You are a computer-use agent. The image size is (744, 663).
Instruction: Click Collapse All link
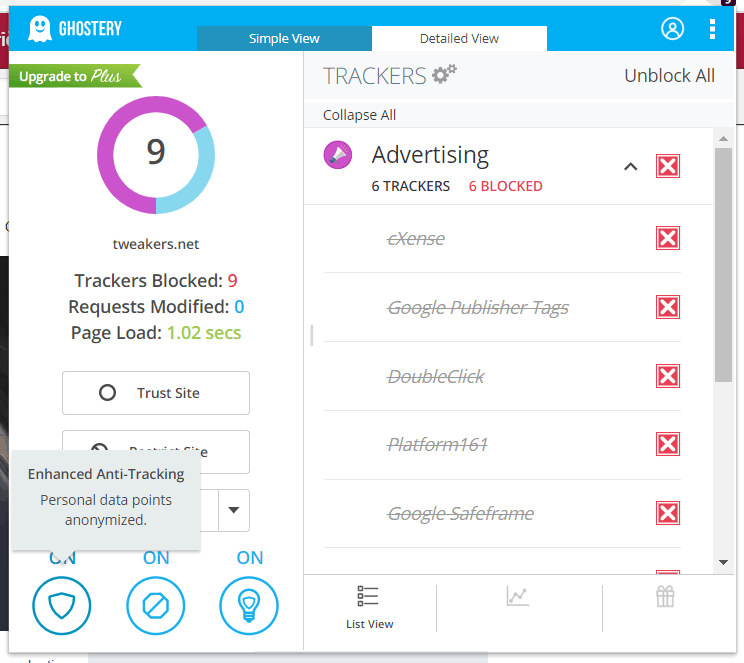point(359,115)
